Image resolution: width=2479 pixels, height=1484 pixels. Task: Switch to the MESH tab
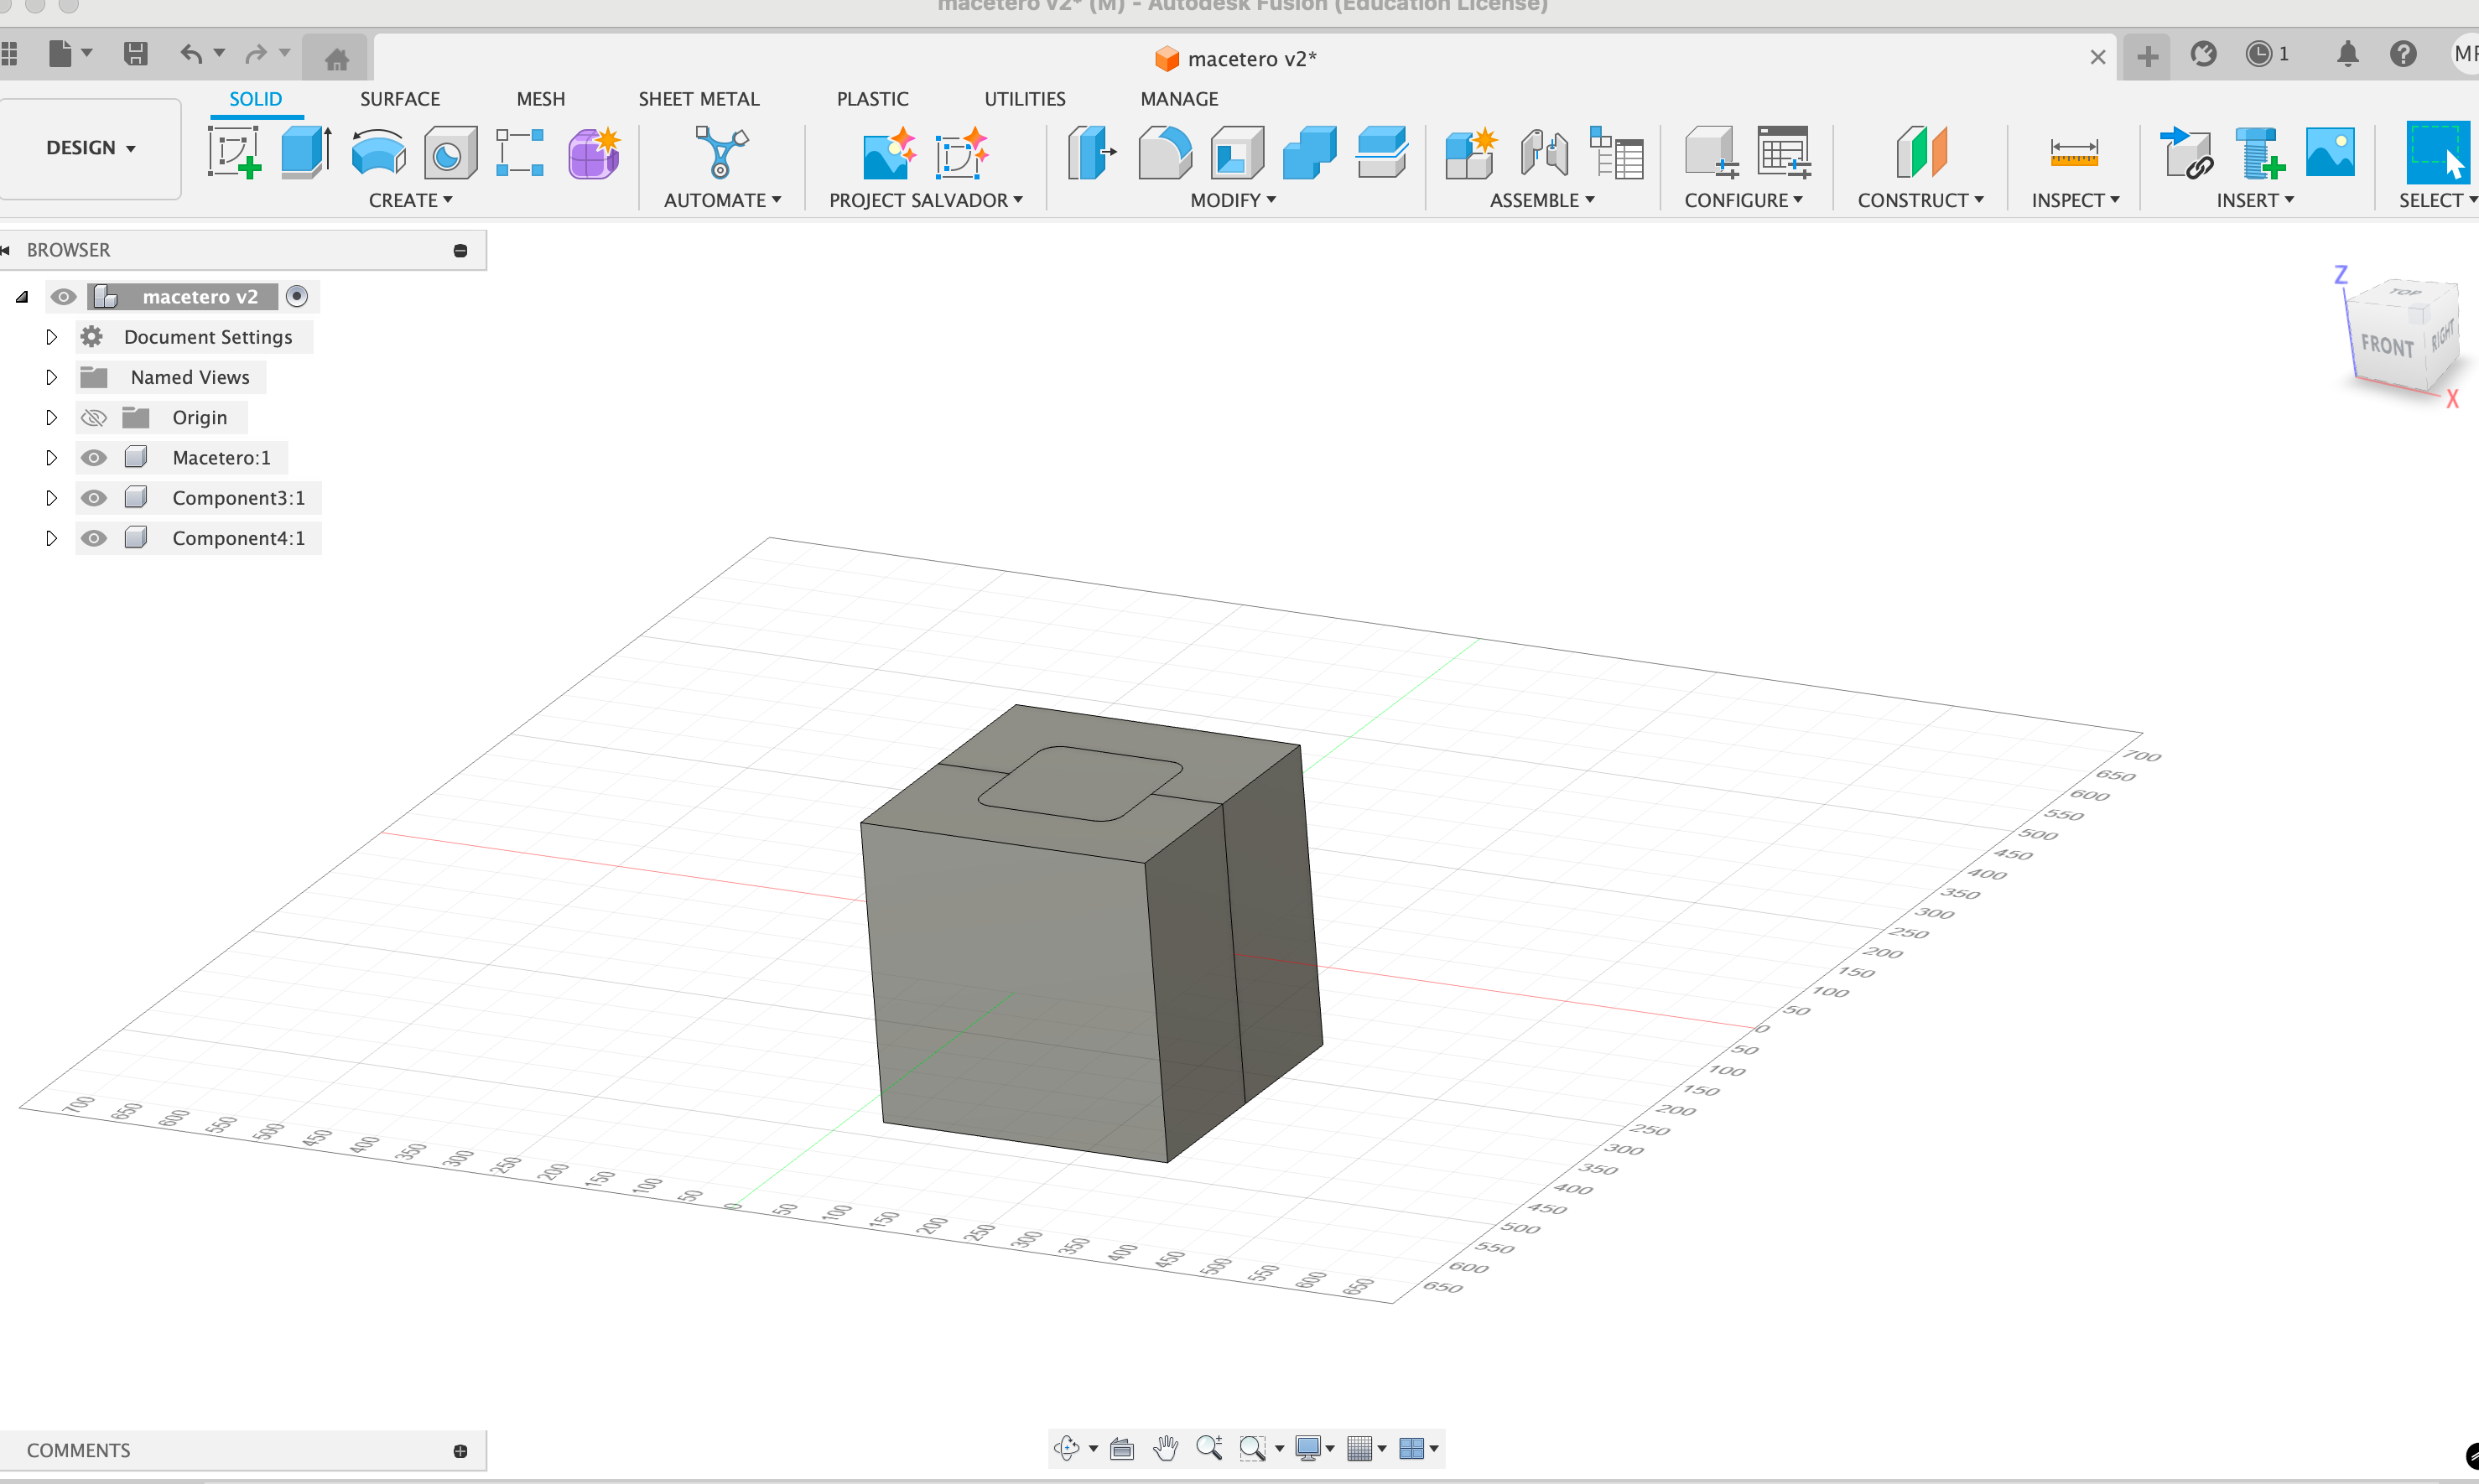540,99
